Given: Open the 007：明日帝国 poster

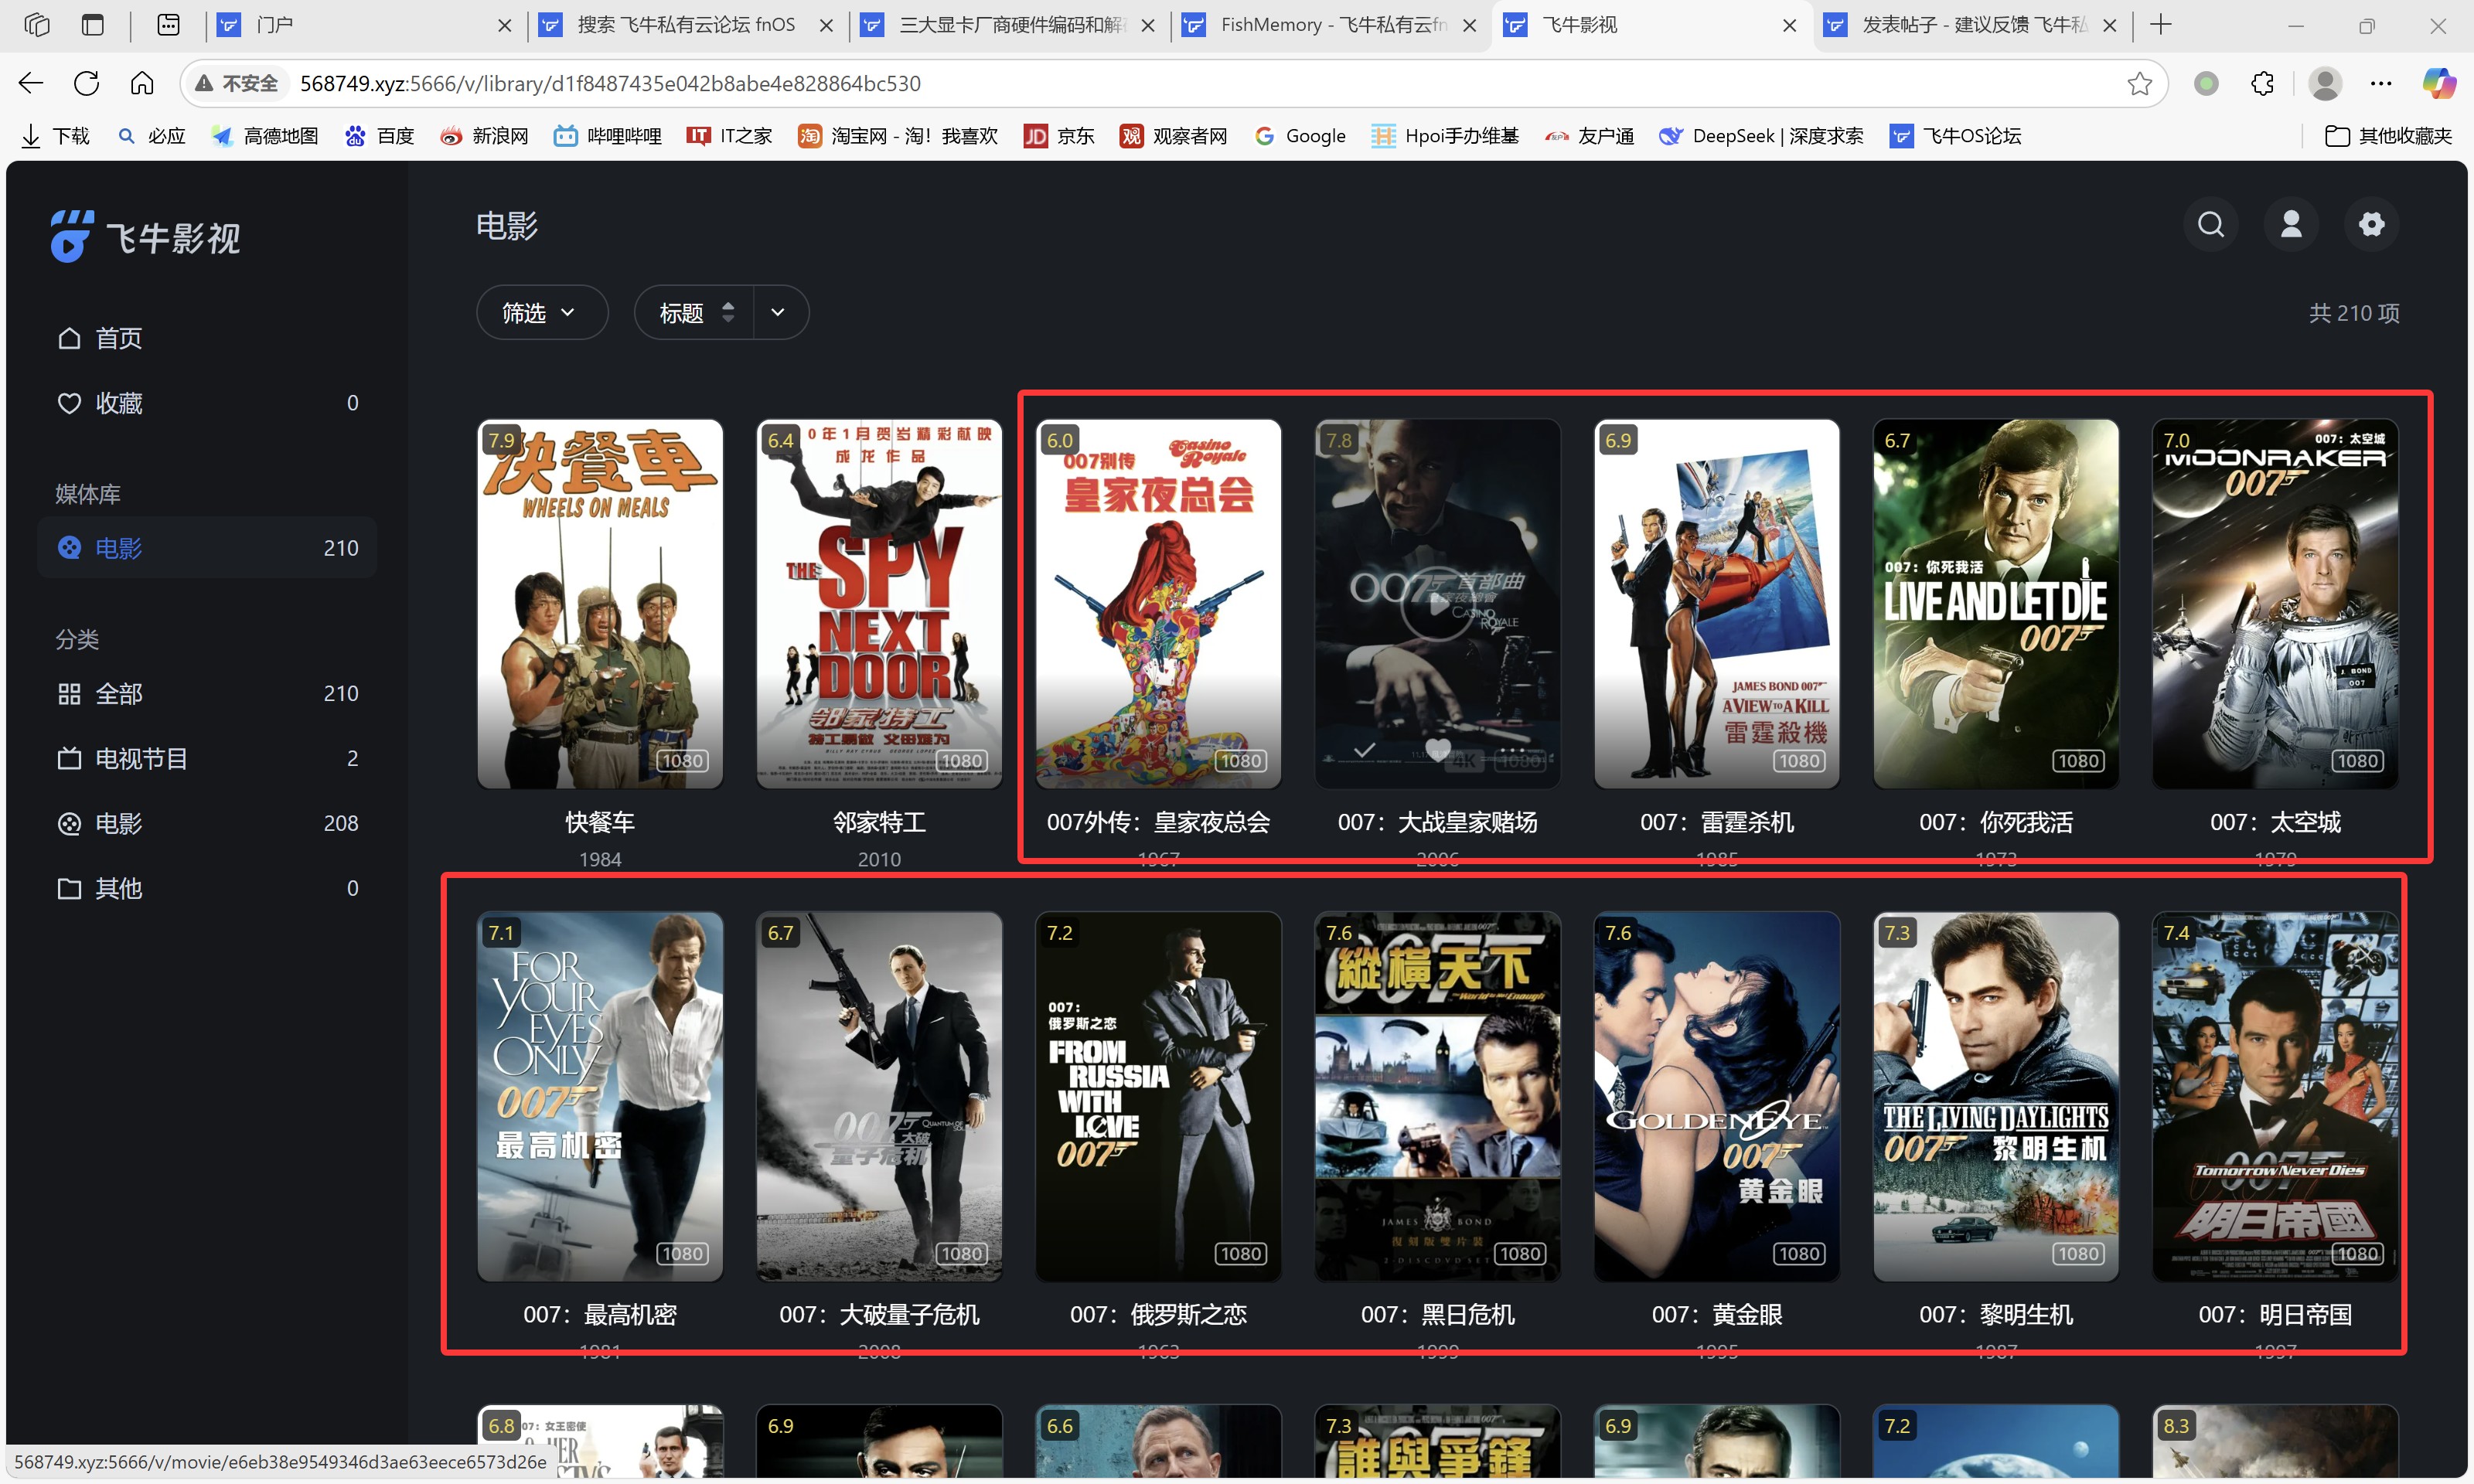Looking at the screenshot, I should click(2275, 1096).
